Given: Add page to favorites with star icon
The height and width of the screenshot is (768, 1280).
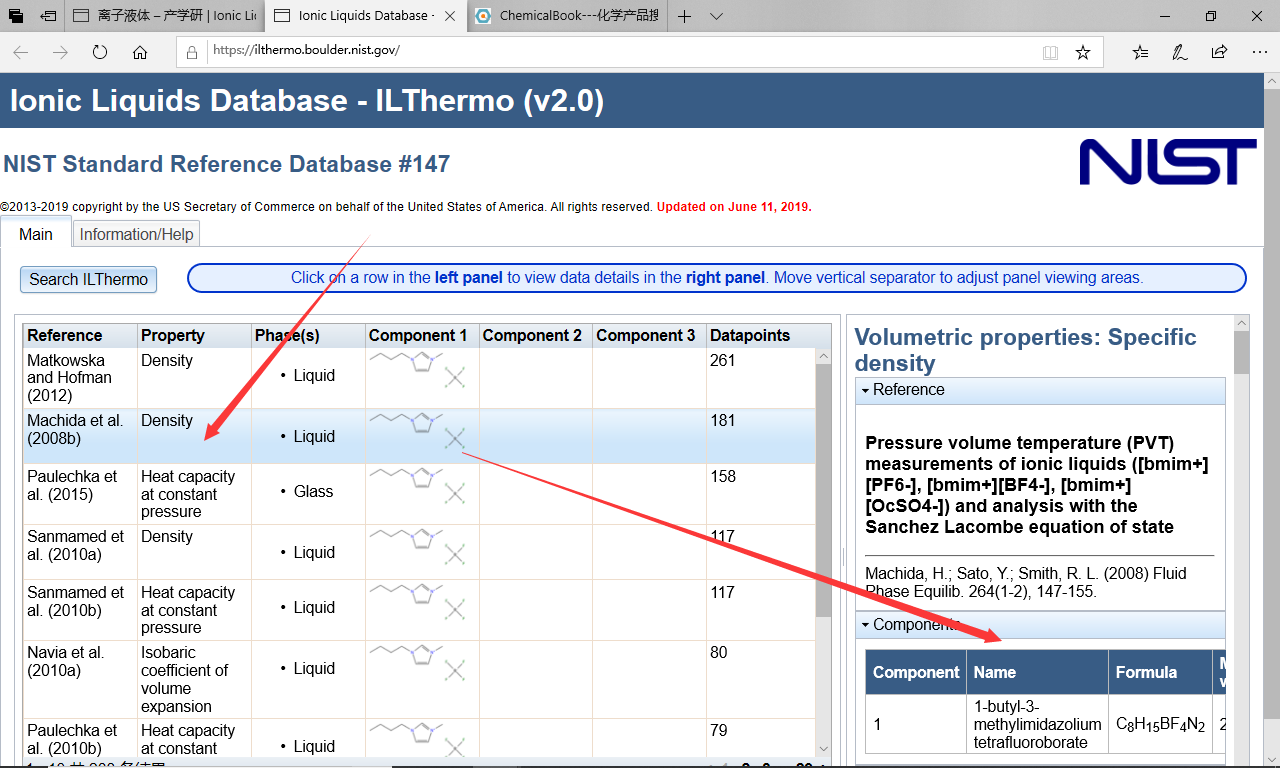Looking at the screenshot, I should [x=1083, y=52].
